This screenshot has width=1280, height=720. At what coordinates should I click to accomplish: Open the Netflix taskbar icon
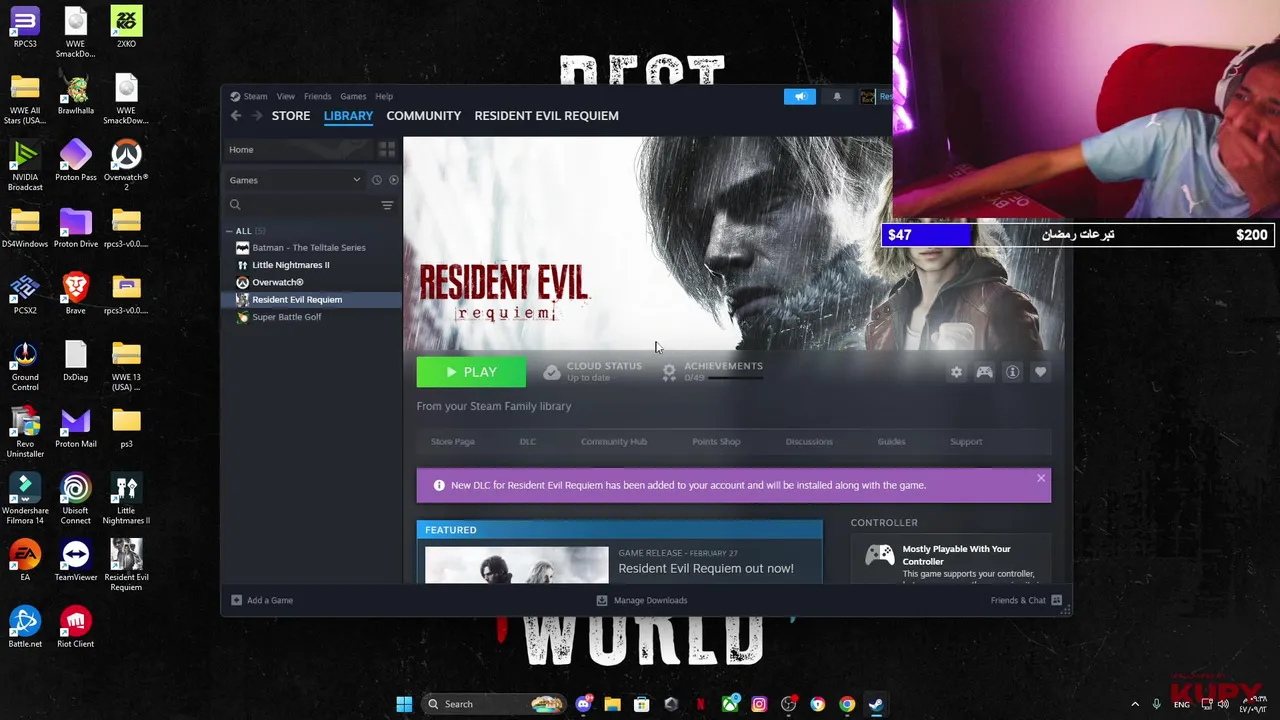click(x=700, y=704)
